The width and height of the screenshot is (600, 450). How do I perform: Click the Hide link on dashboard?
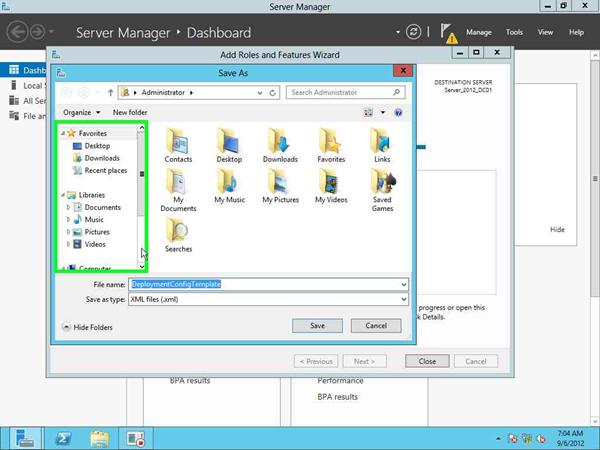557,230
